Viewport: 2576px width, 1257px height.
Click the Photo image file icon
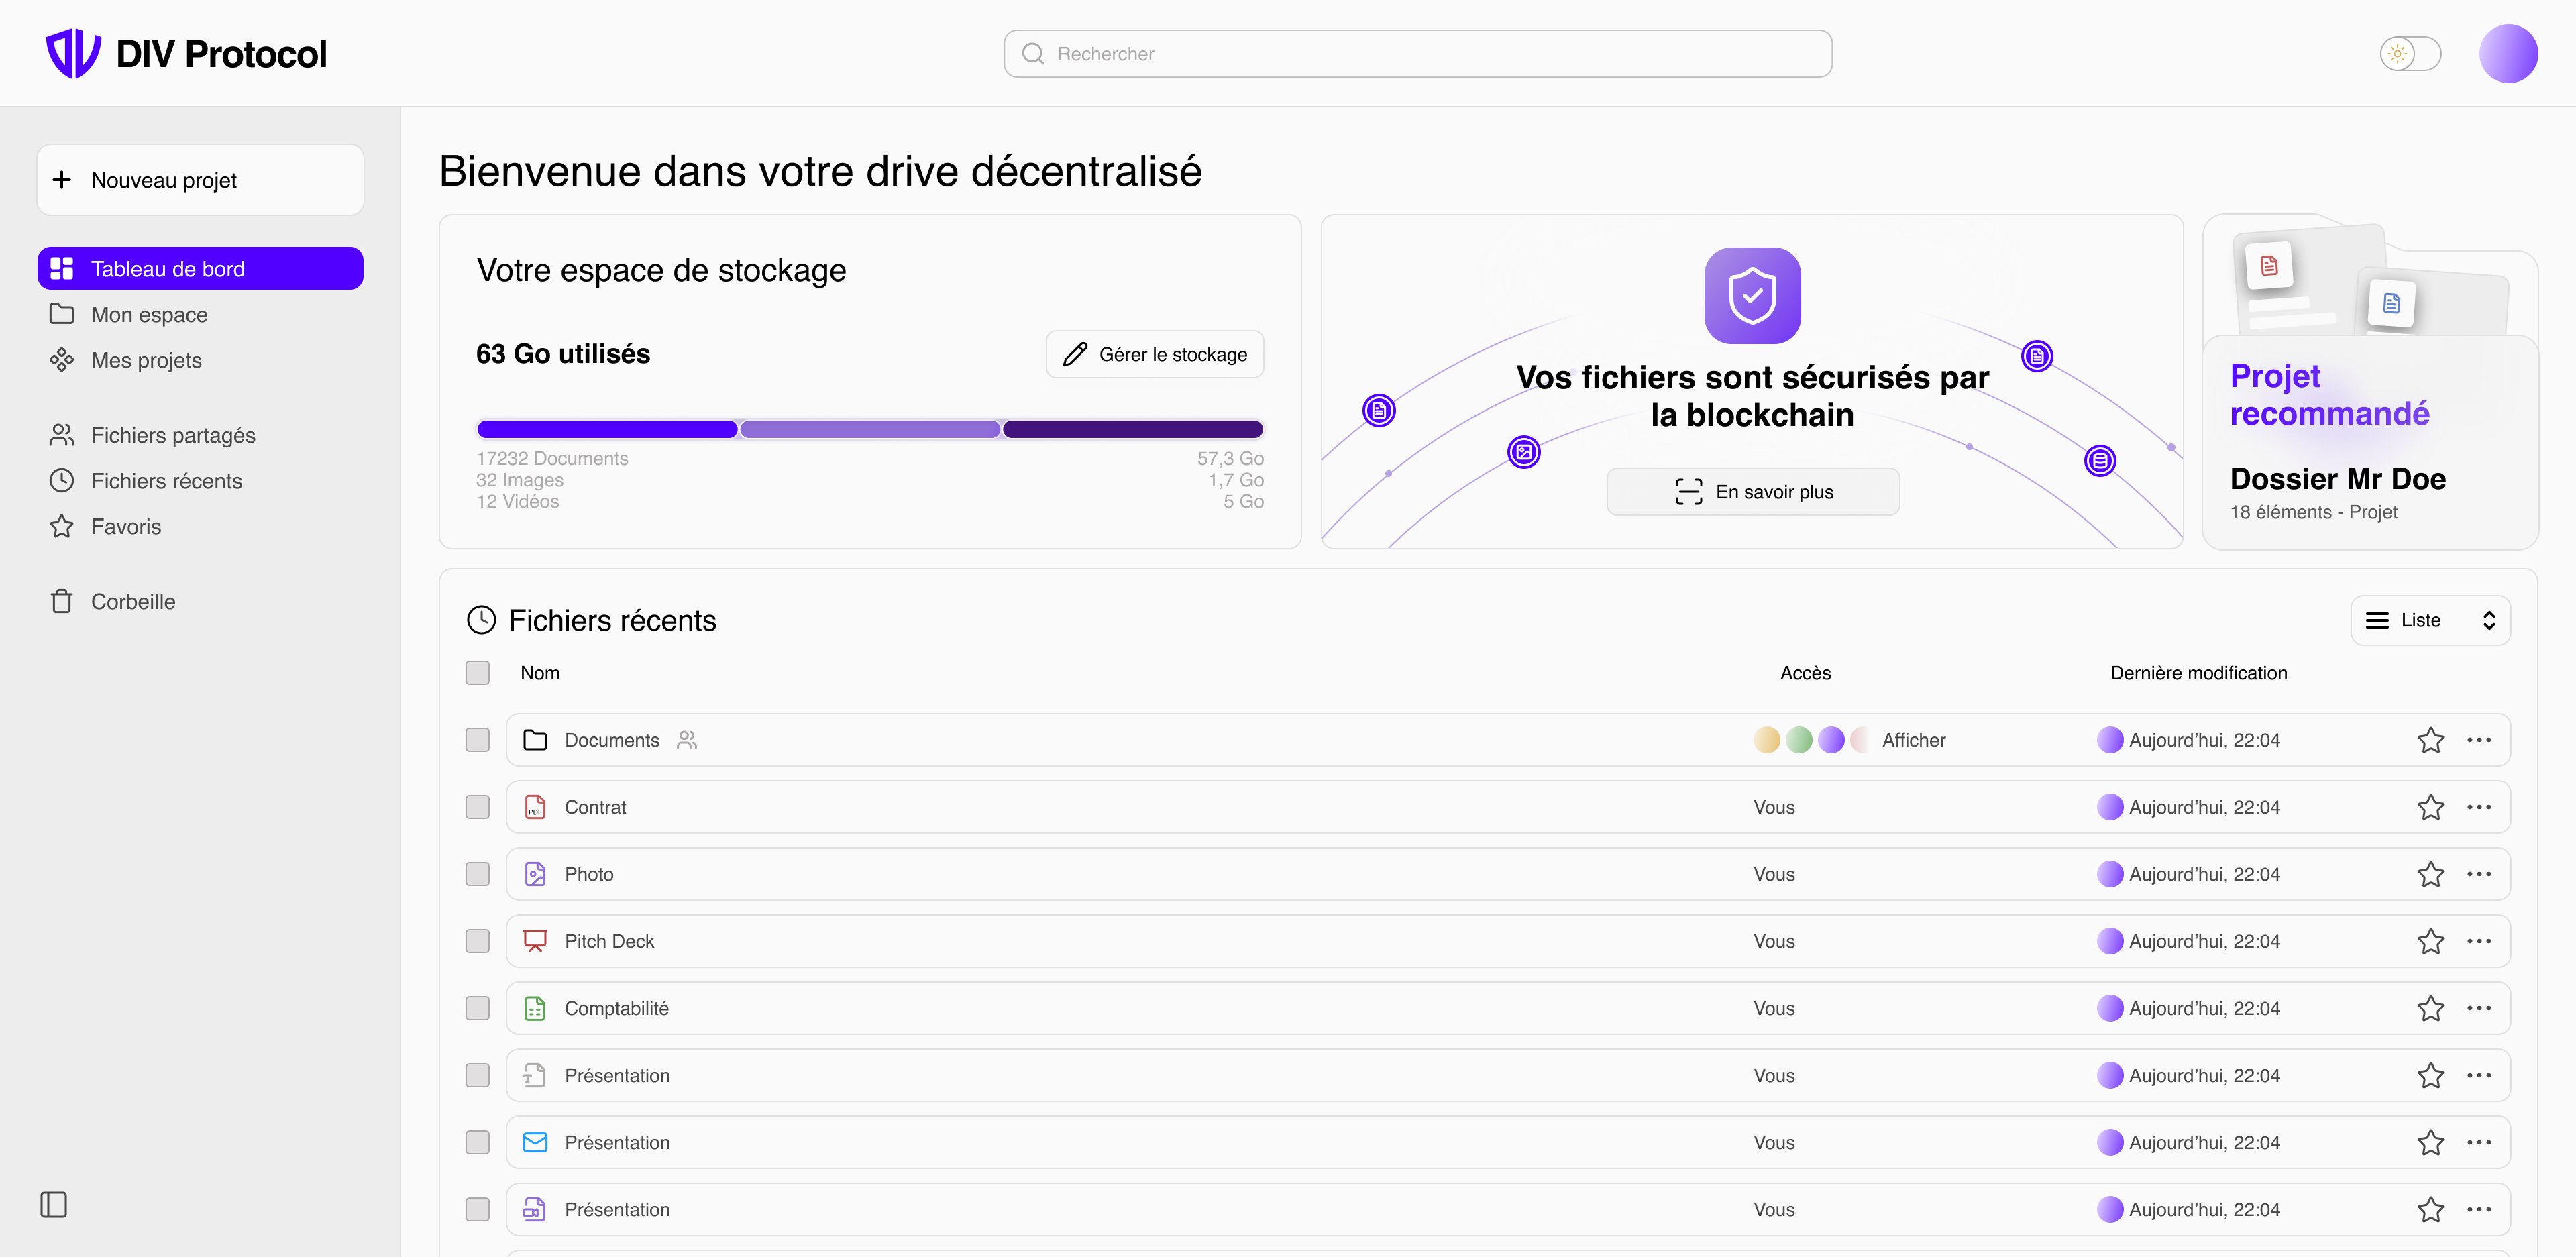pyautogui.click(x=535, y=874)
